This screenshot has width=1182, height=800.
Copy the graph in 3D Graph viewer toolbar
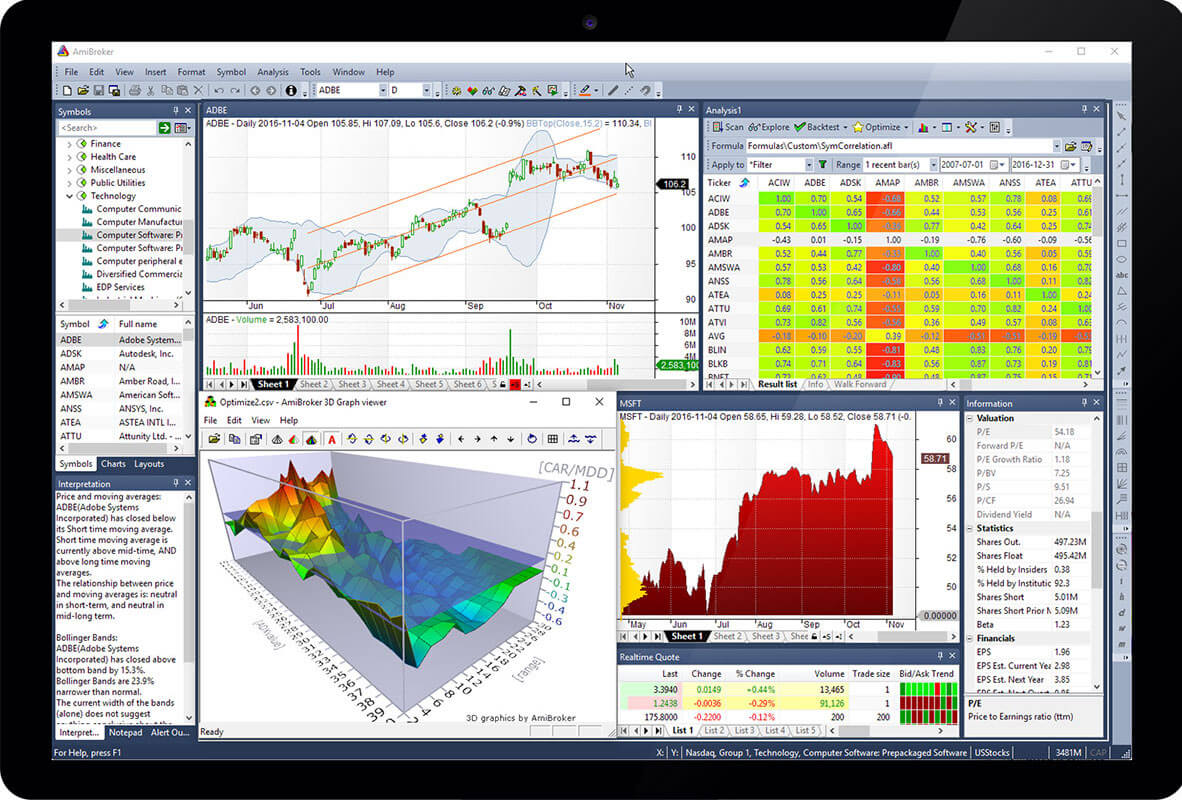pos(234,439)
